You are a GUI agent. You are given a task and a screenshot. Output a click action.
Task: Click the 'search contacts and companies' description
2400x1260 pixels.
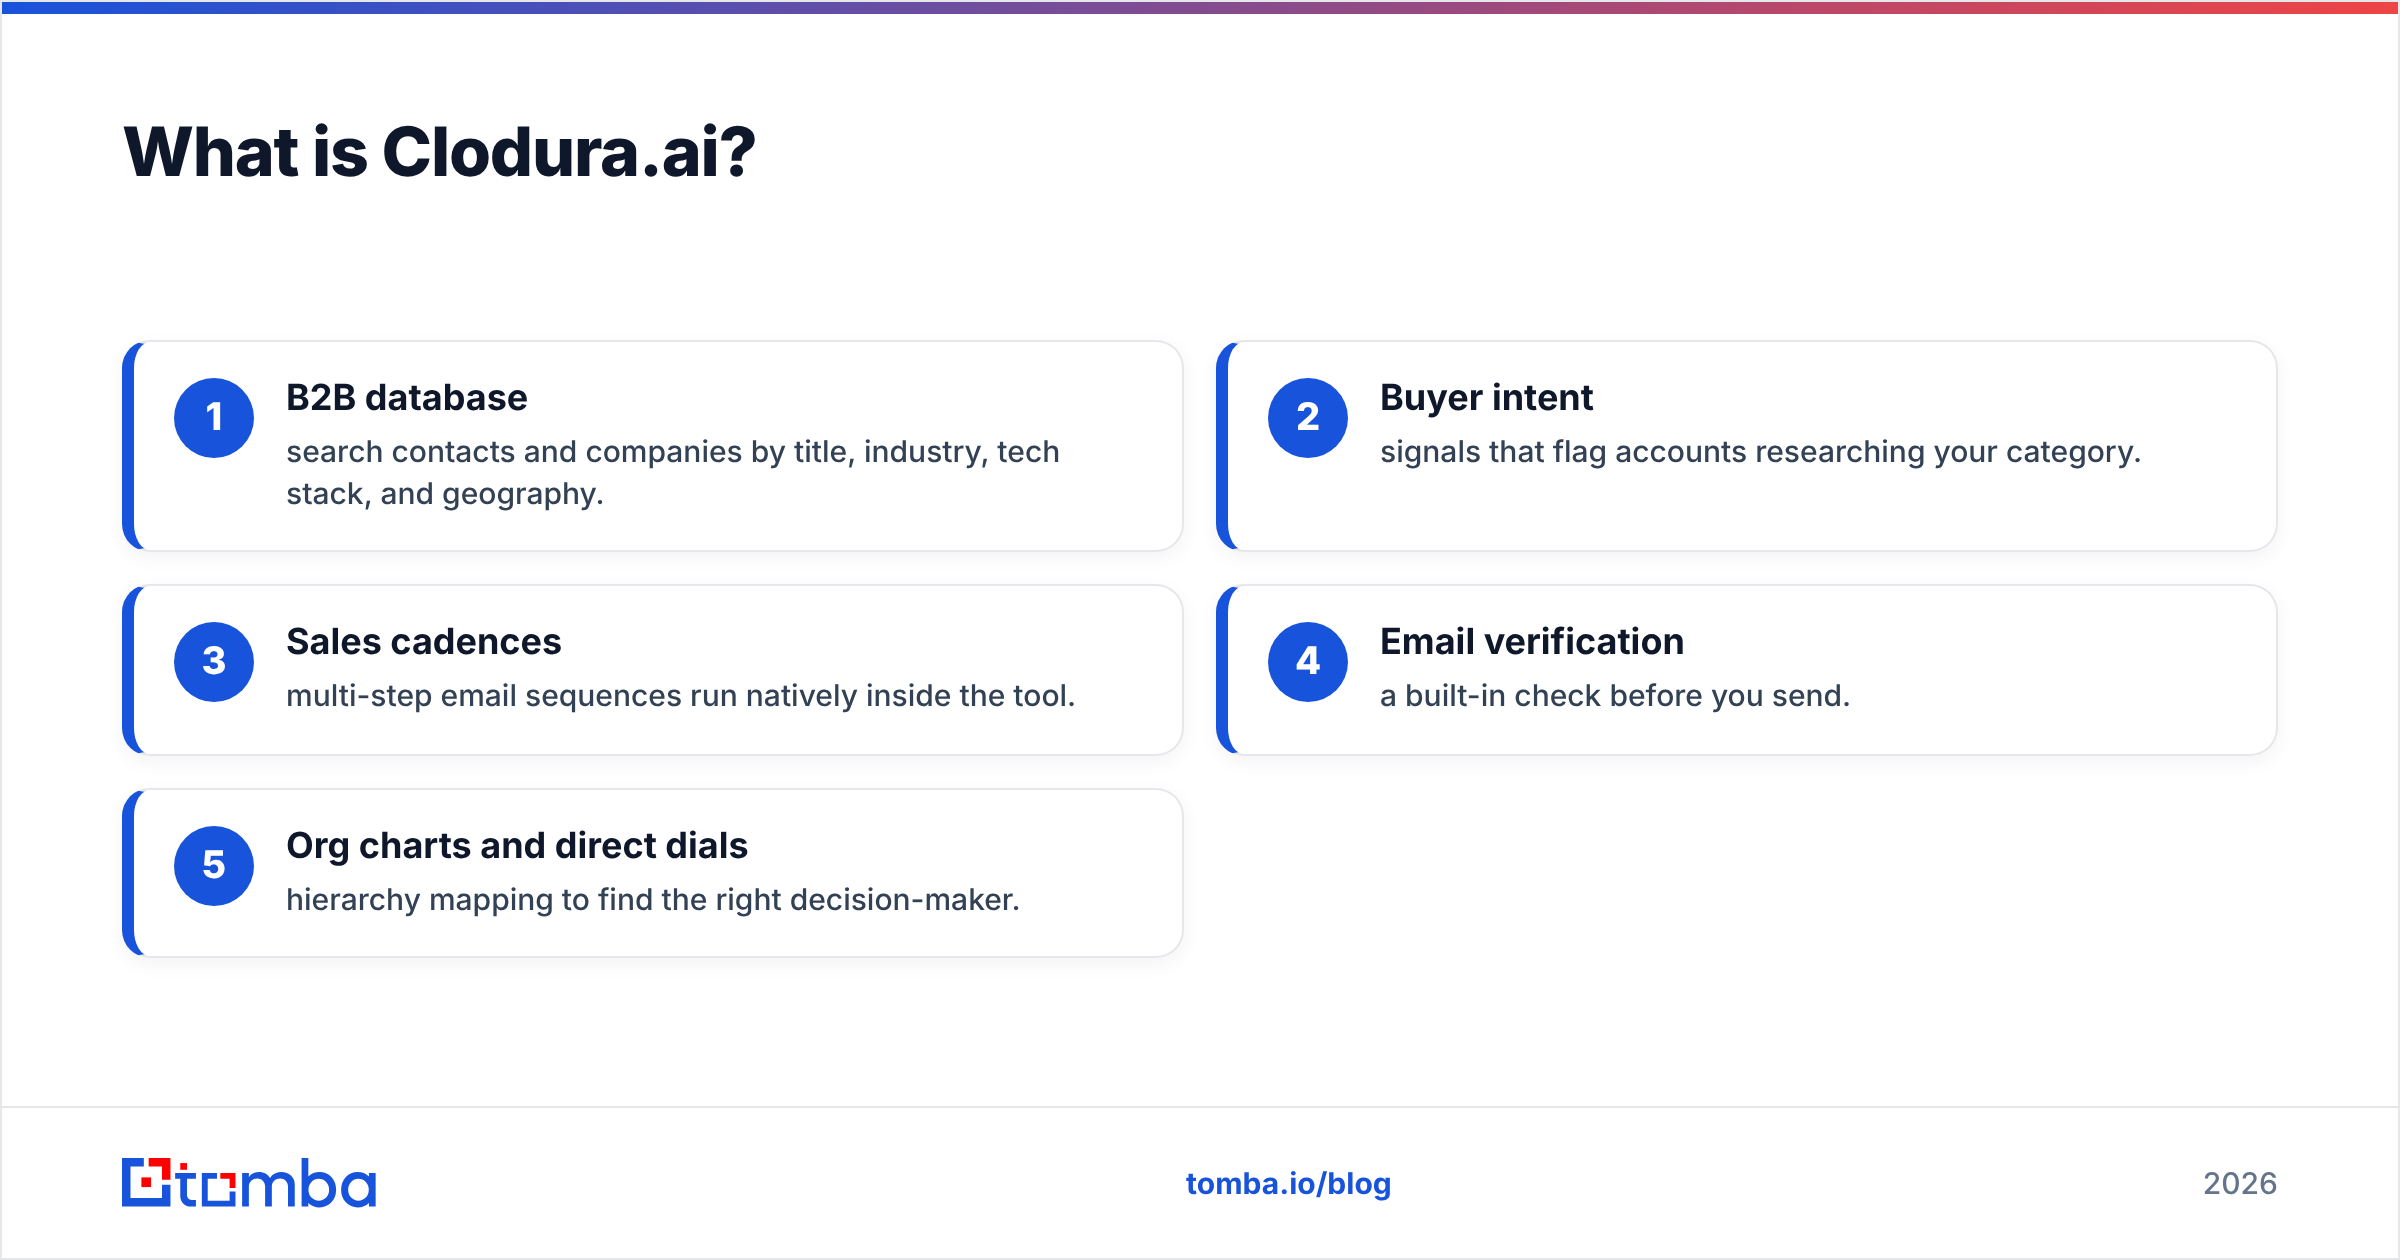tap(673, 473)
